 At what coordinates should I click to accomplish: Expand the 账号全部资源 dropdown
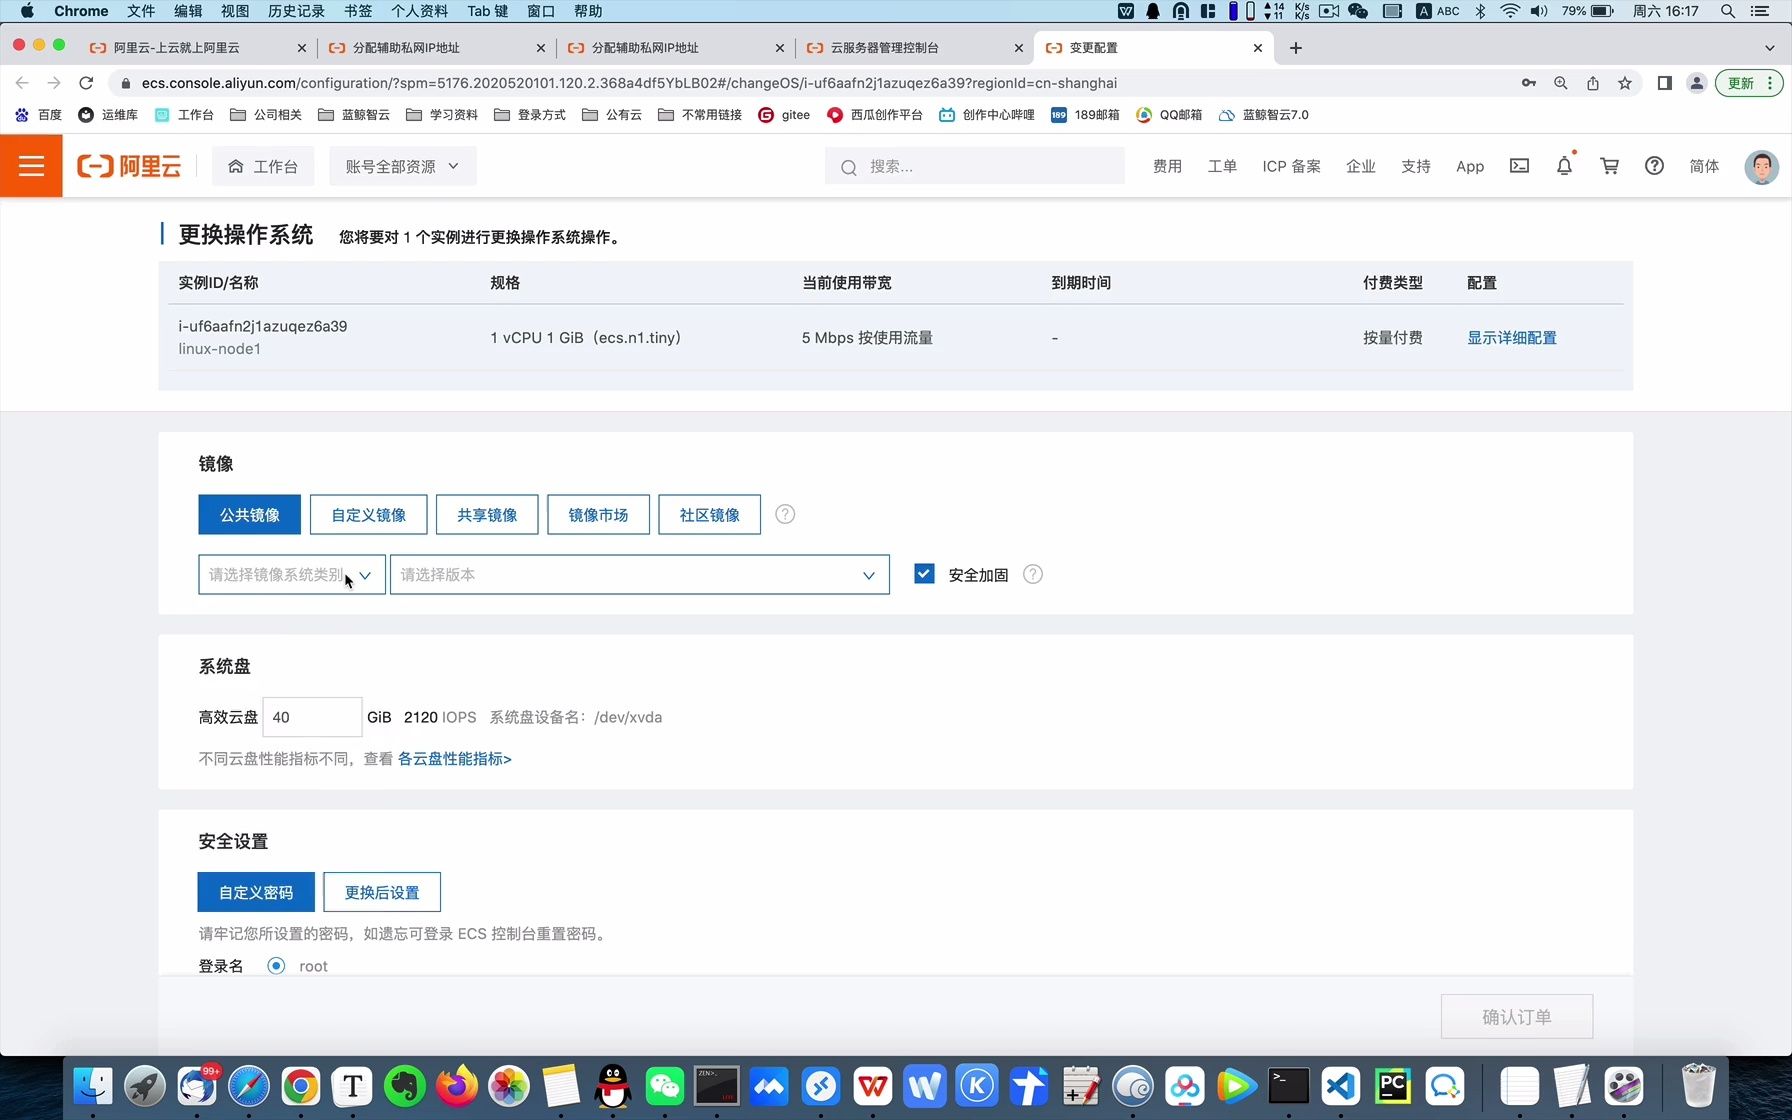[x=402, y=166]
